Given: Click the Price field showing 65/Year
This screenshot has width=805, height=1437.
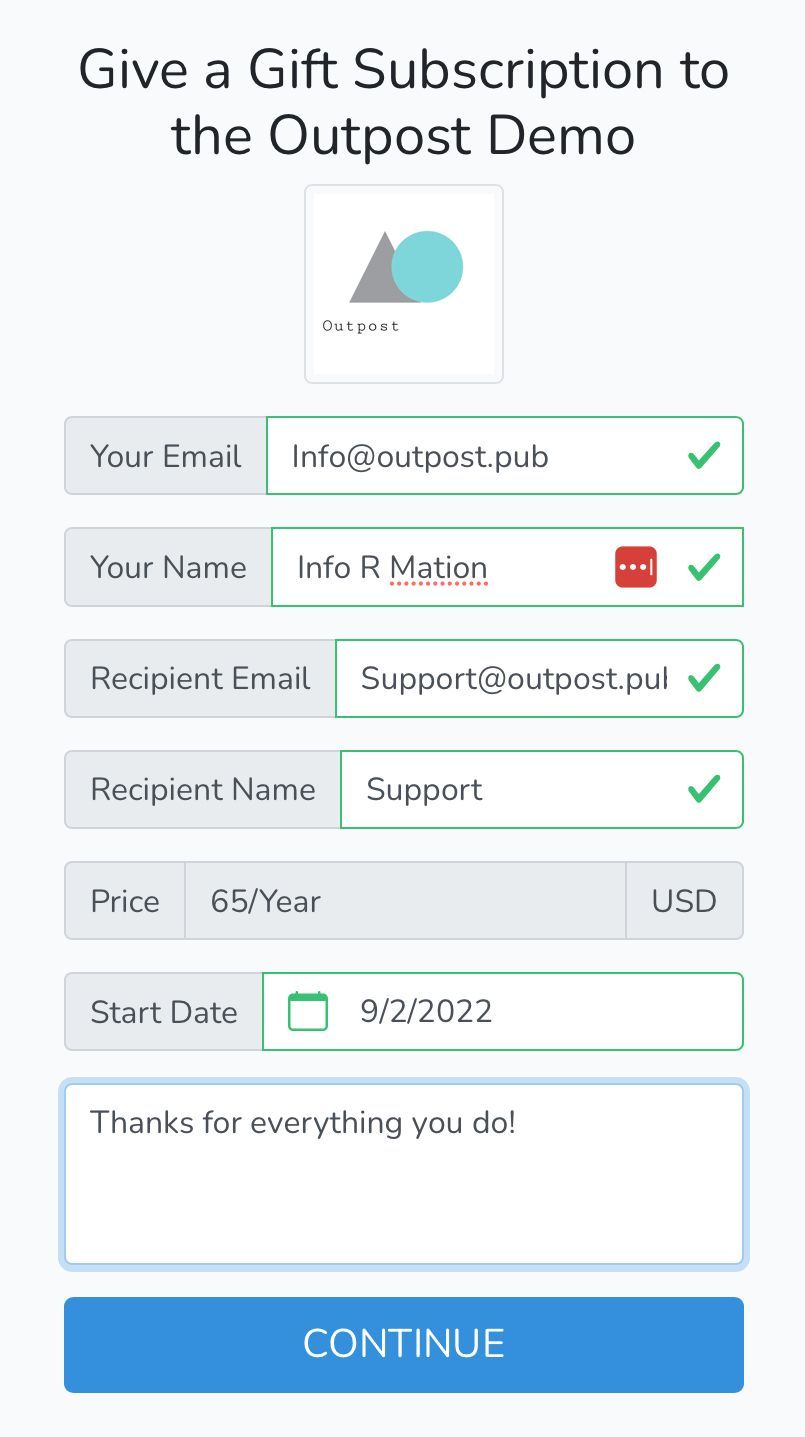Looking at the screenshot, I should coord(405,901).
